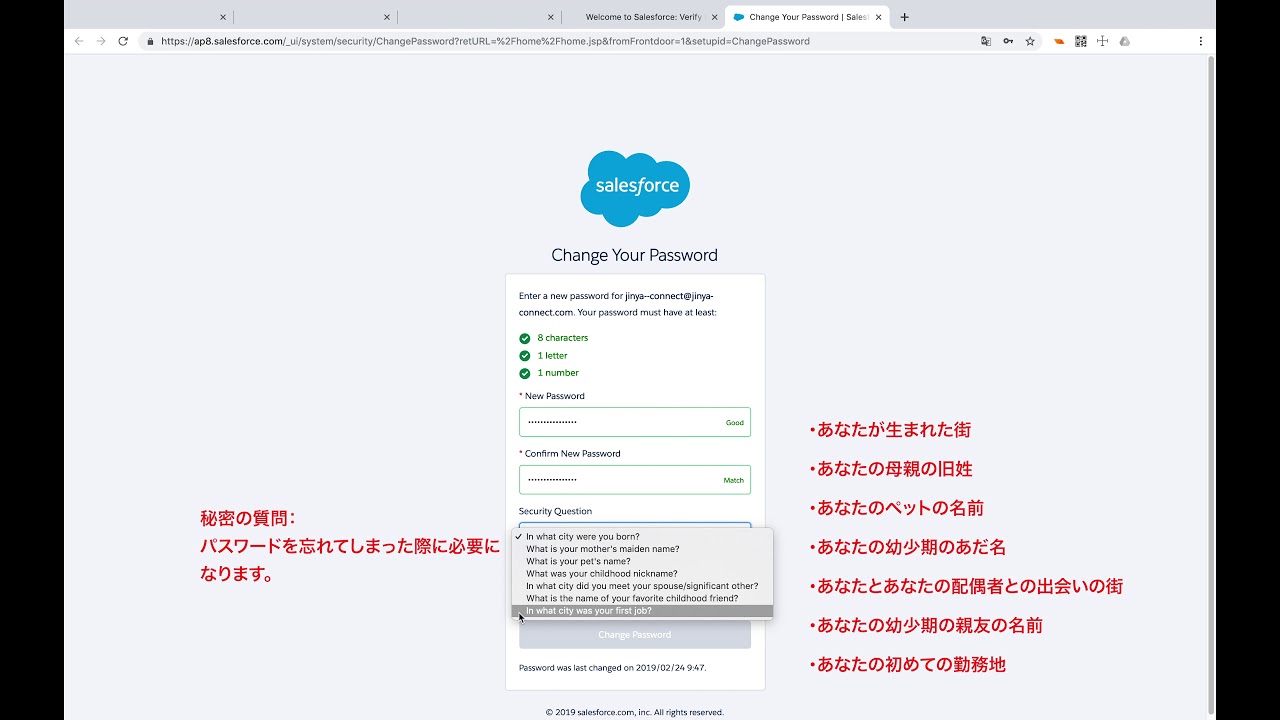Click the page vertical scrollbar

(x=1211, y=385)
